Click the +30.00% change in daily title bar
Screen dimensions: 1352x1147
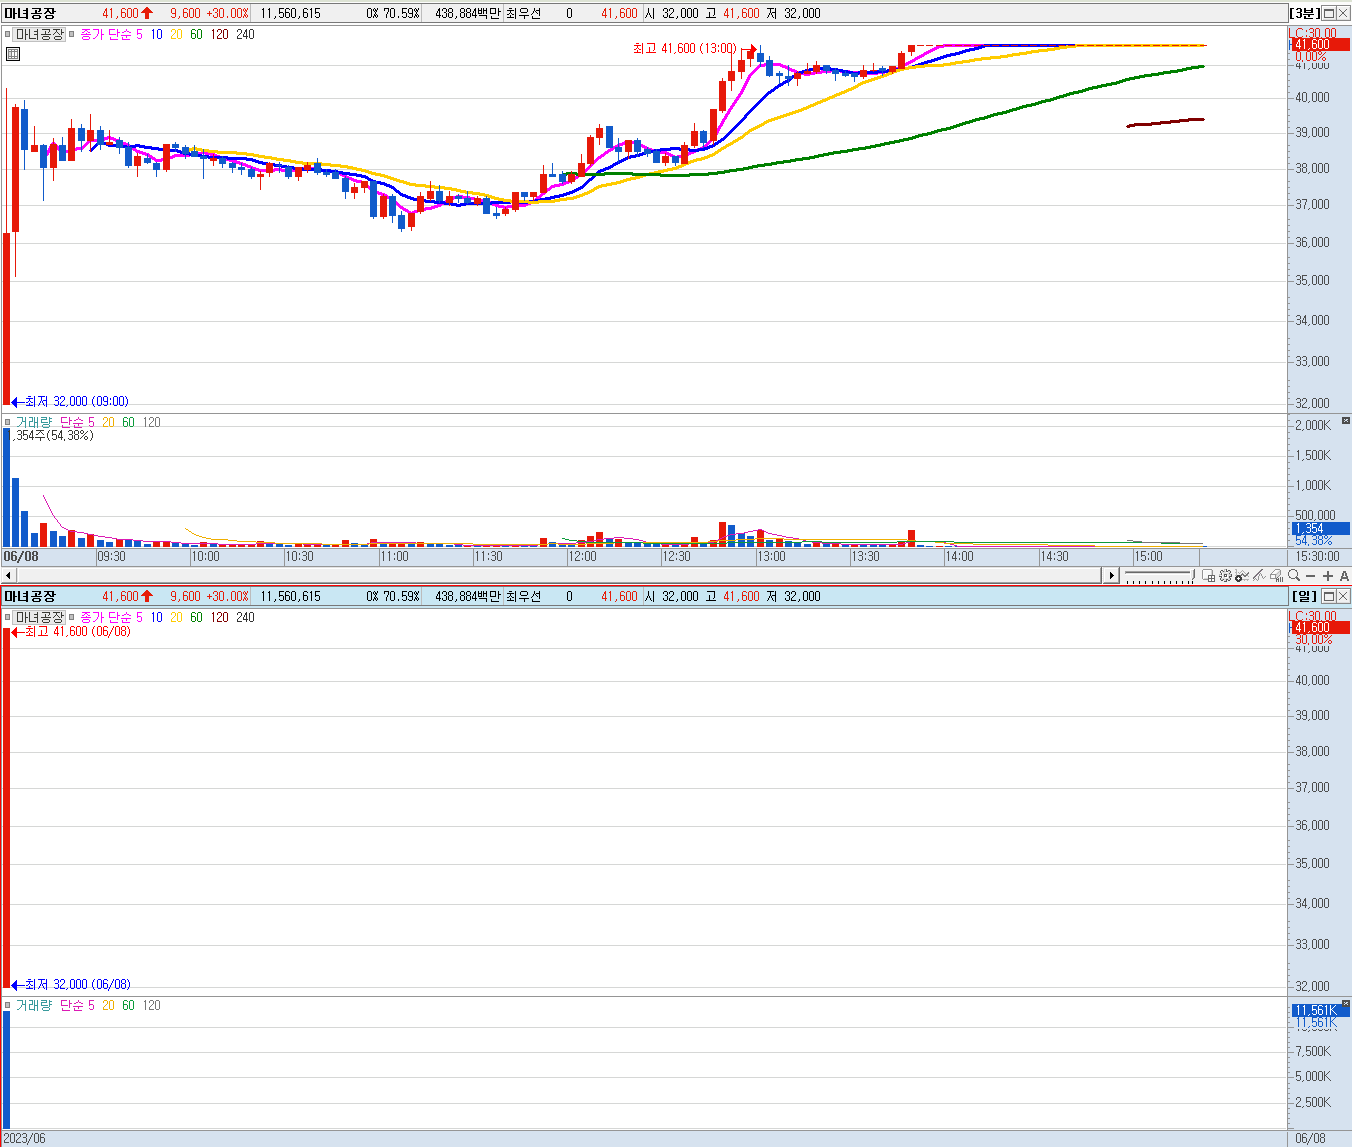coord(227,596)
